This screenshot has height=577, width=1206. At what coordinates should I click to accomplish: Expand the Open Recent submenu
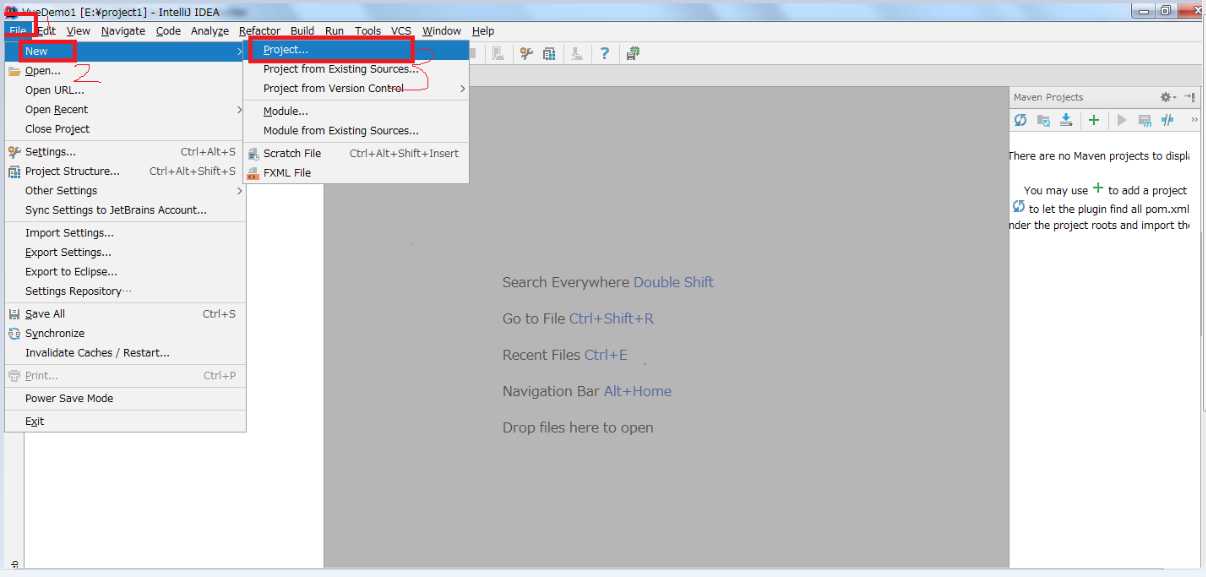[x=125, y=109]
